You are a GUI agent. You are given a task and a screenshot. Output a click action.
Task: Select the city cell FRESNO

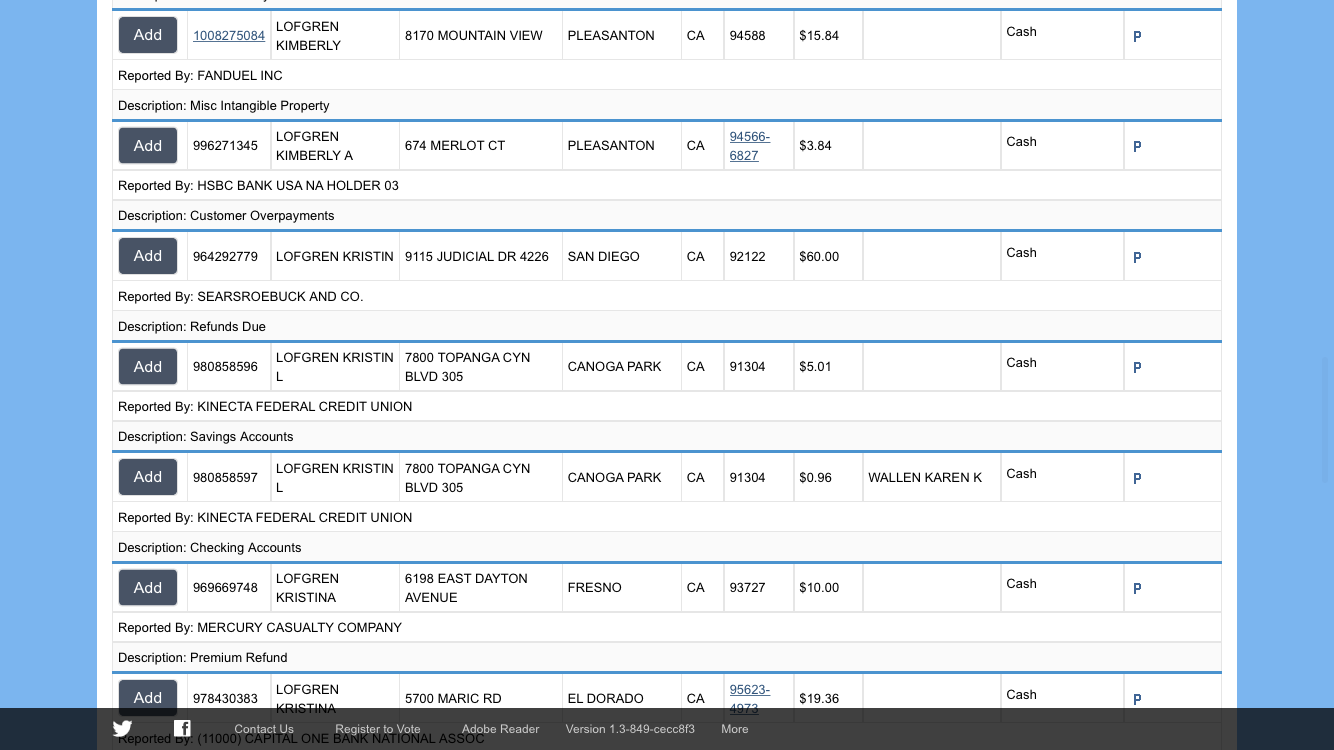[594, 588]
